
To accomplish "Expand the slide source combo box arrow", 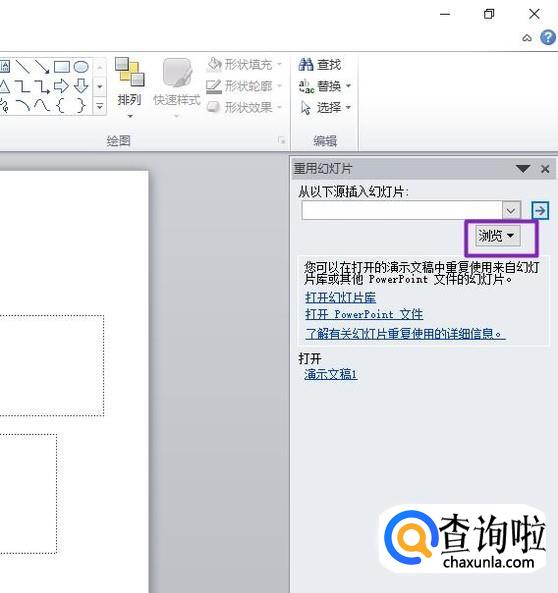I will tap(511, 210).
